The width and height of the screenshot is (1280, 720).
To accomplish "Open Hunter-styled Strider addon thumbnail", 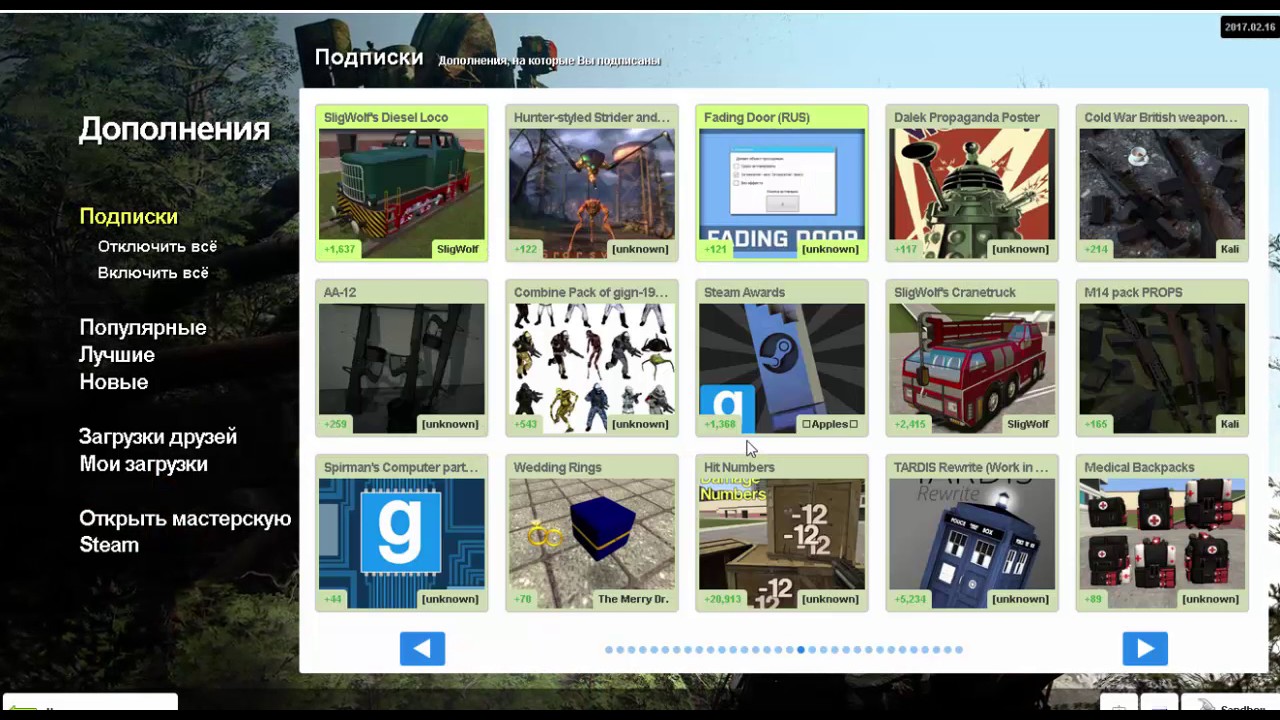I will [592, 194].
